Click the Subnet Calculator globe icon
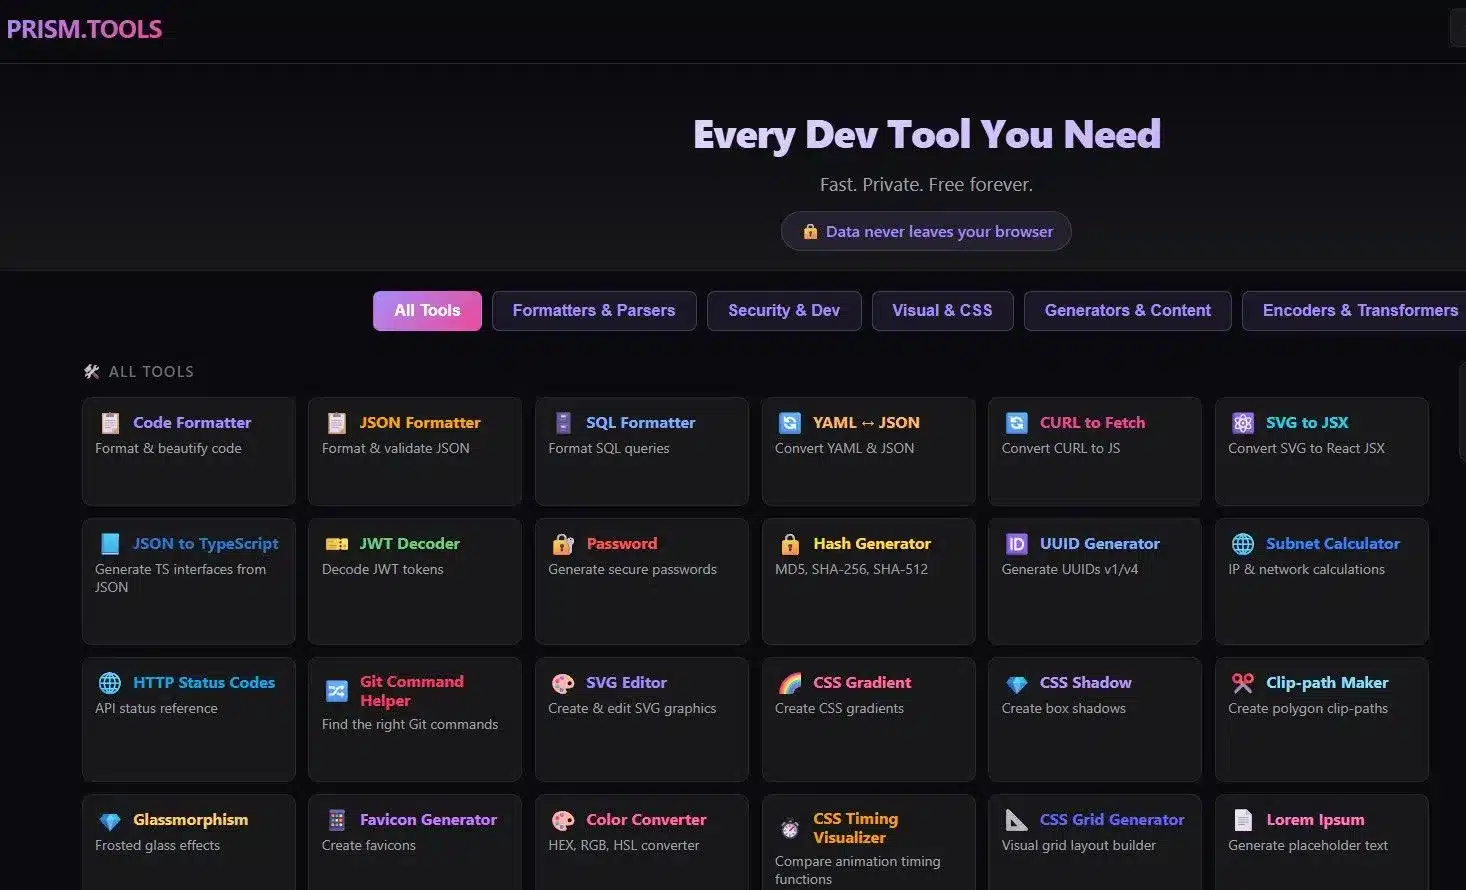 1243,542
